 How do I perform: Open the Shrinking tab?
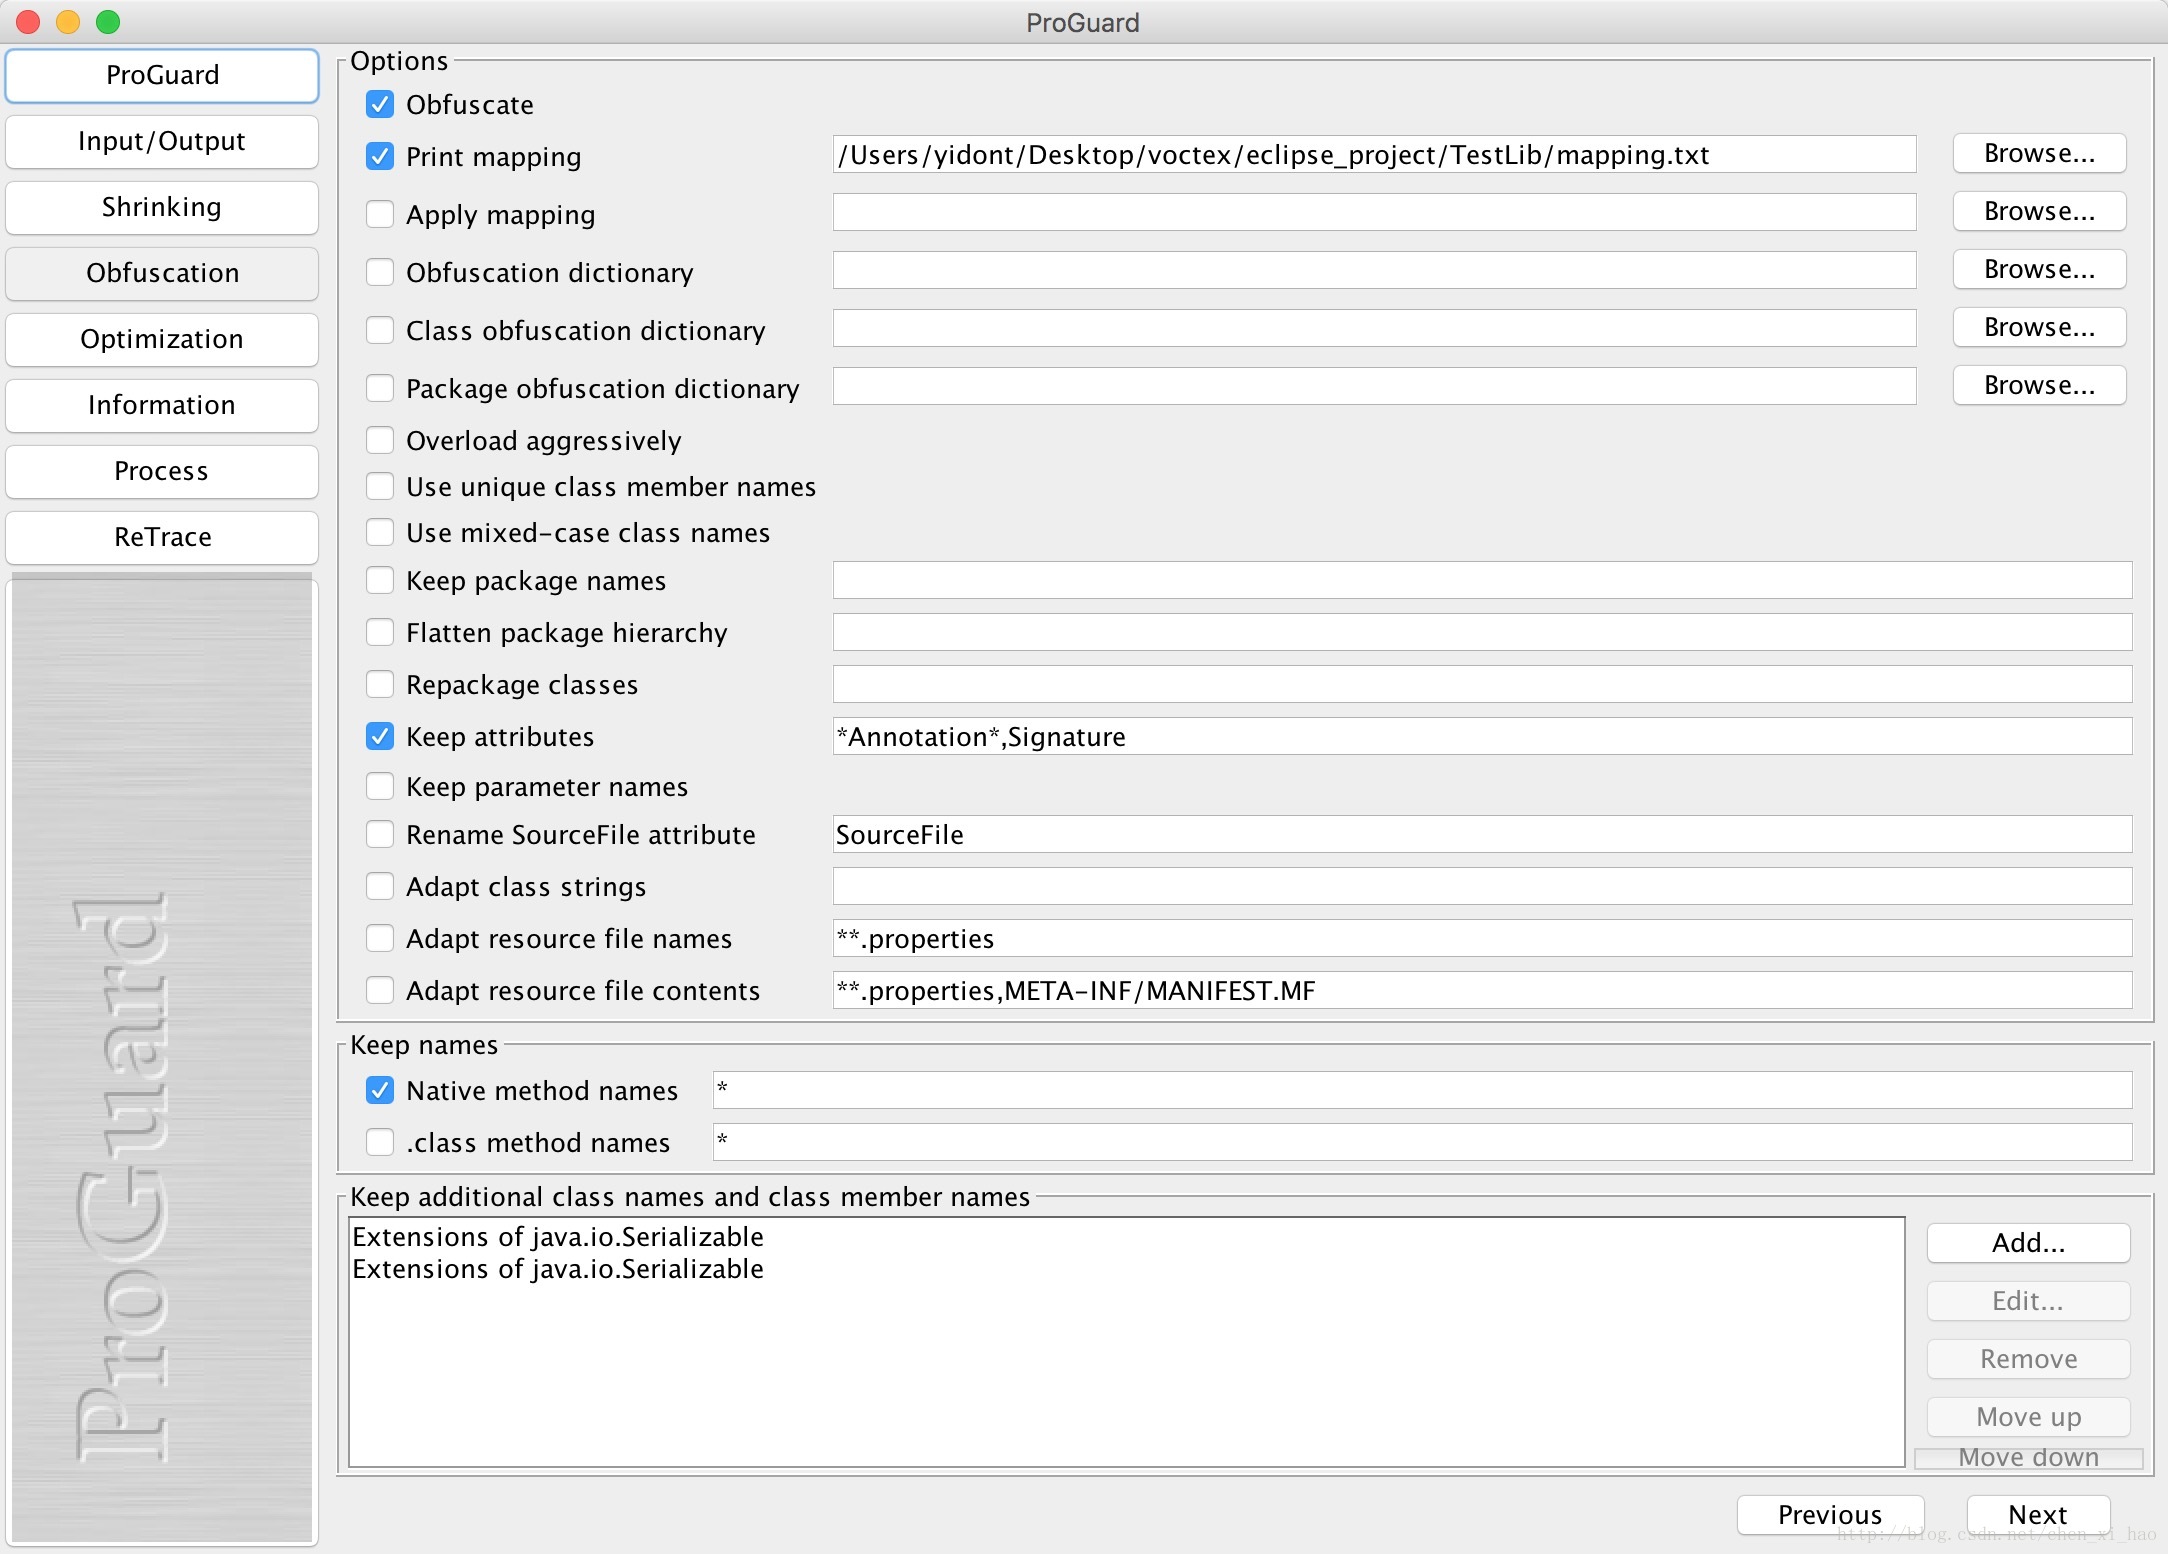(x=162, y=208)
